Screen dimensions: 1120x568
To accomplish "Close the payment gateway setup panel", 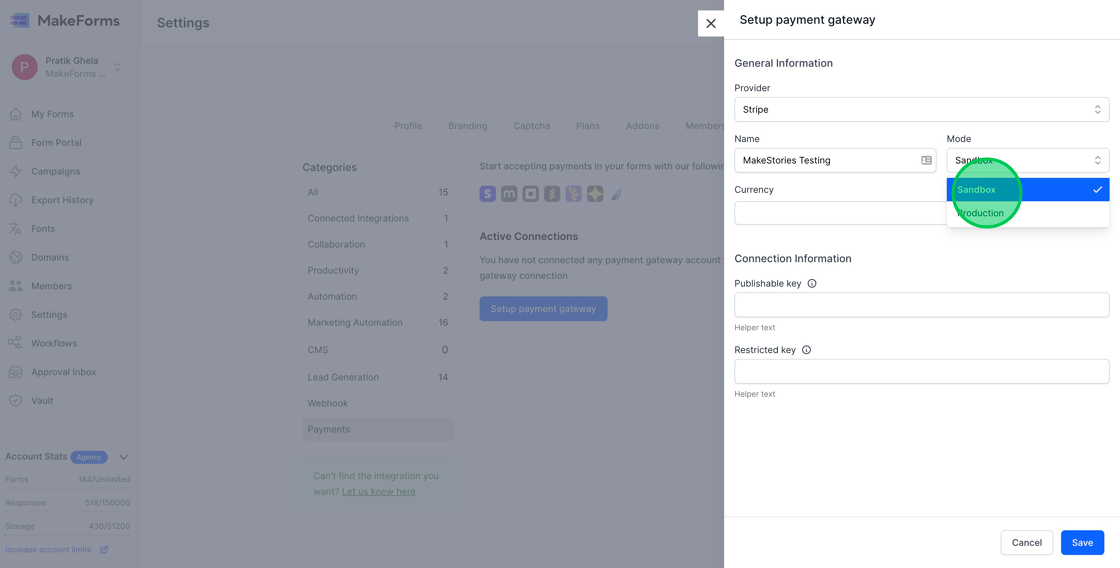I will click(711, 23).
